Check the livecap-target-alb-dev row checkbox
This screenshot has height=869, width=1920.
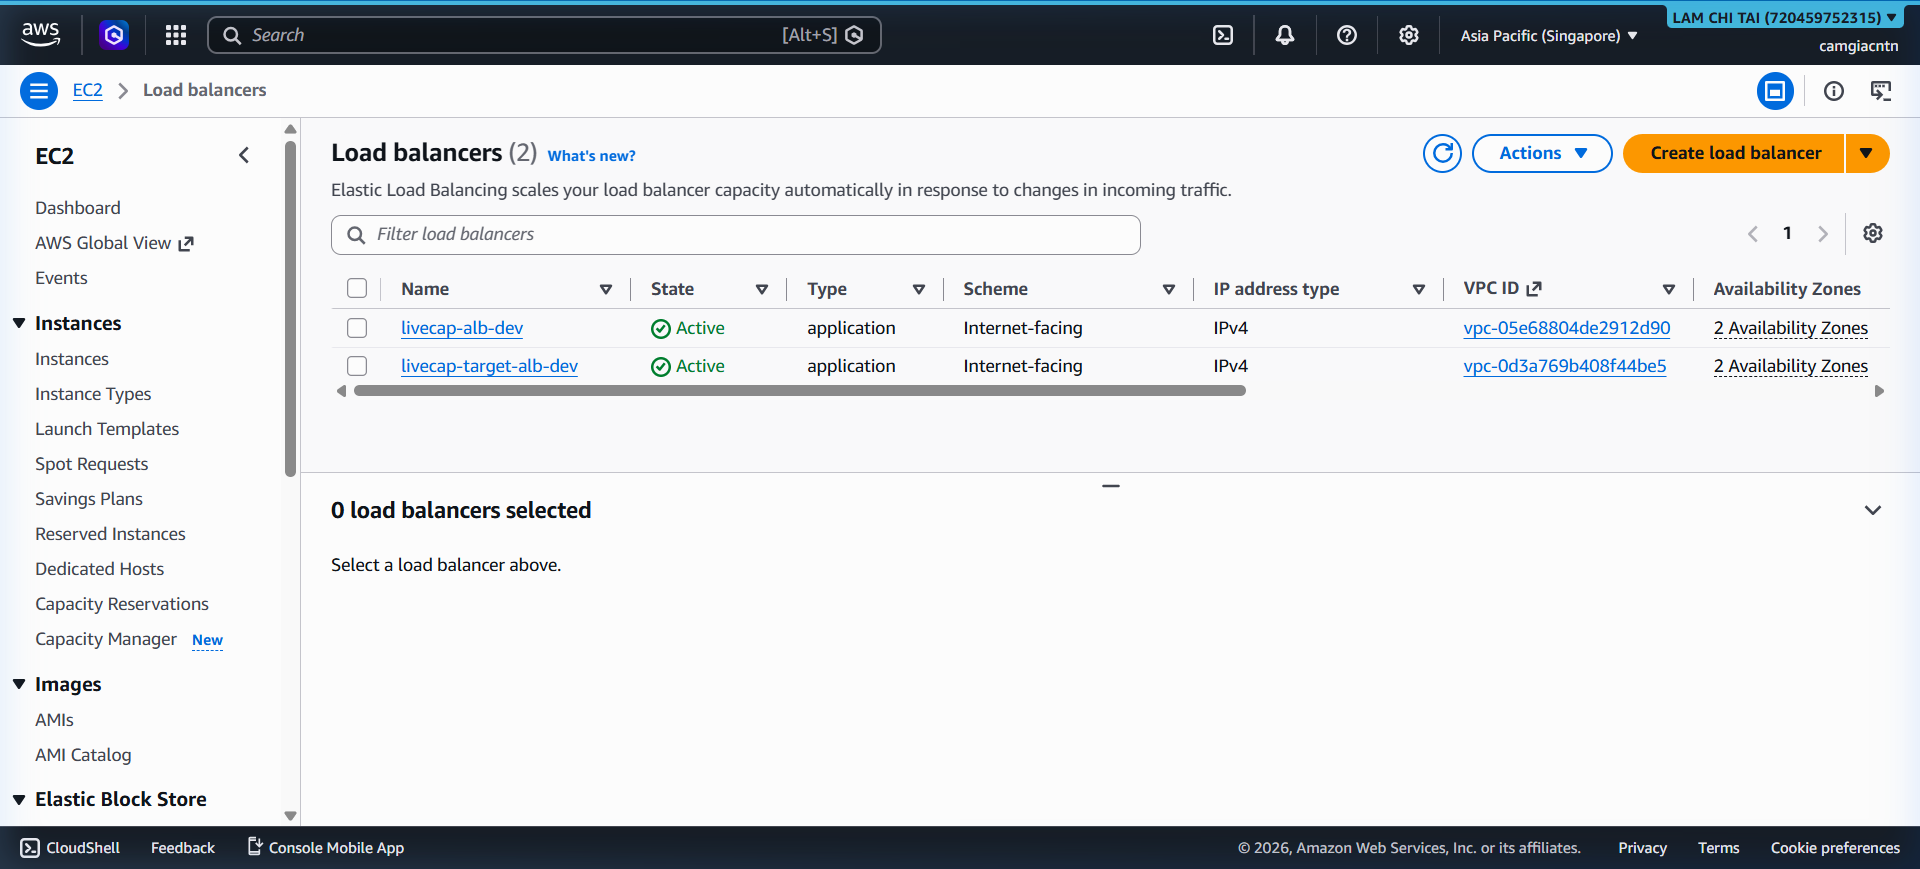coord(357,366)
